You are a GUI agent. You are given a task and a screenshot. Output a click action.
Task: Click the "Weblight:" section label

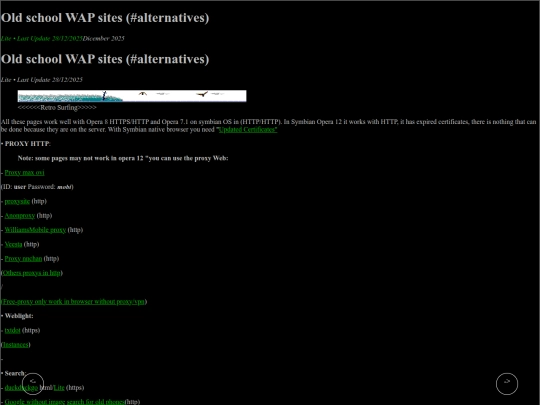click(x=18, y=316)
